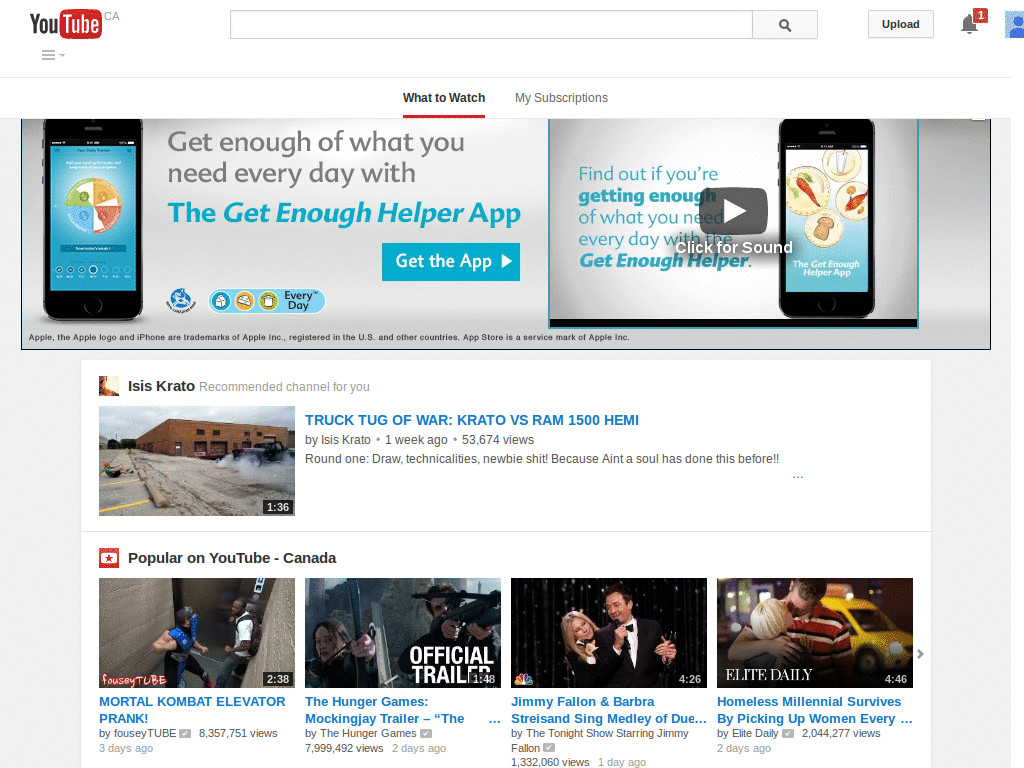Click Popular on YouTube Canada icon

click(109, 558)
